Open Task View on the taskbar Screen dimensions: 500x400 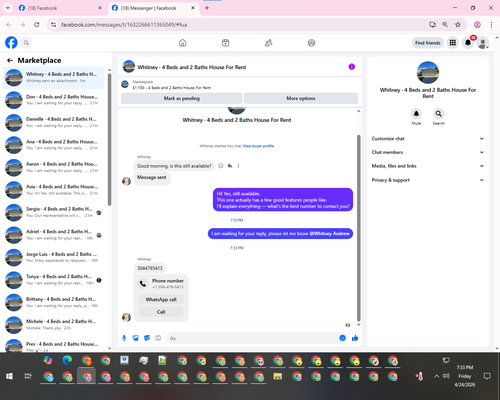click(x=28, y=376)
